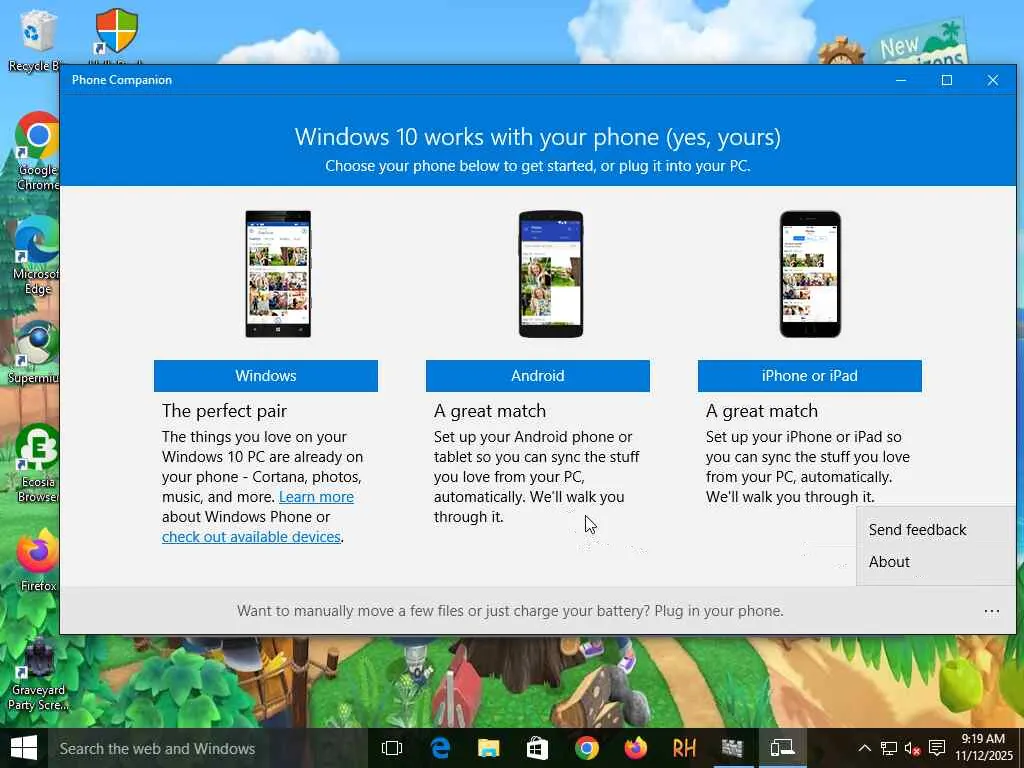The height and width of the screenshot is (768, 1024).
Task: Click the Search the web and Windows box
Action: coord(206,748)
